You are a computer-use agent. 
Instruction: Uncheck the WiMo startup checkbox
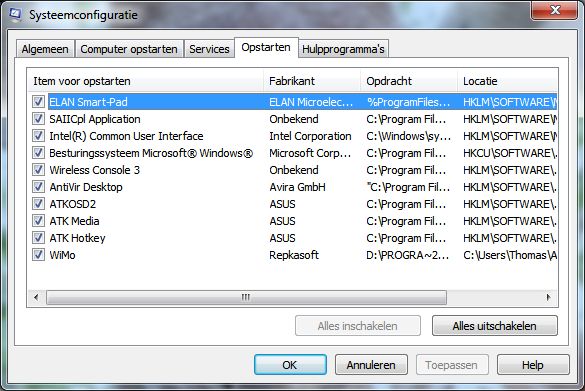38,255
